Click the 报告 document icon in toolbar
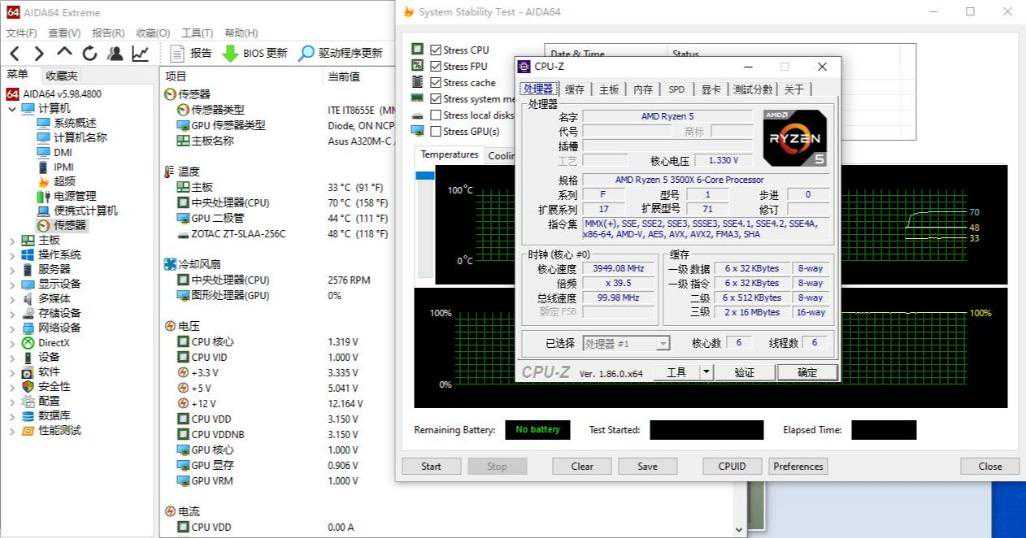1026x538 pixels. click(x=177, y=53)
